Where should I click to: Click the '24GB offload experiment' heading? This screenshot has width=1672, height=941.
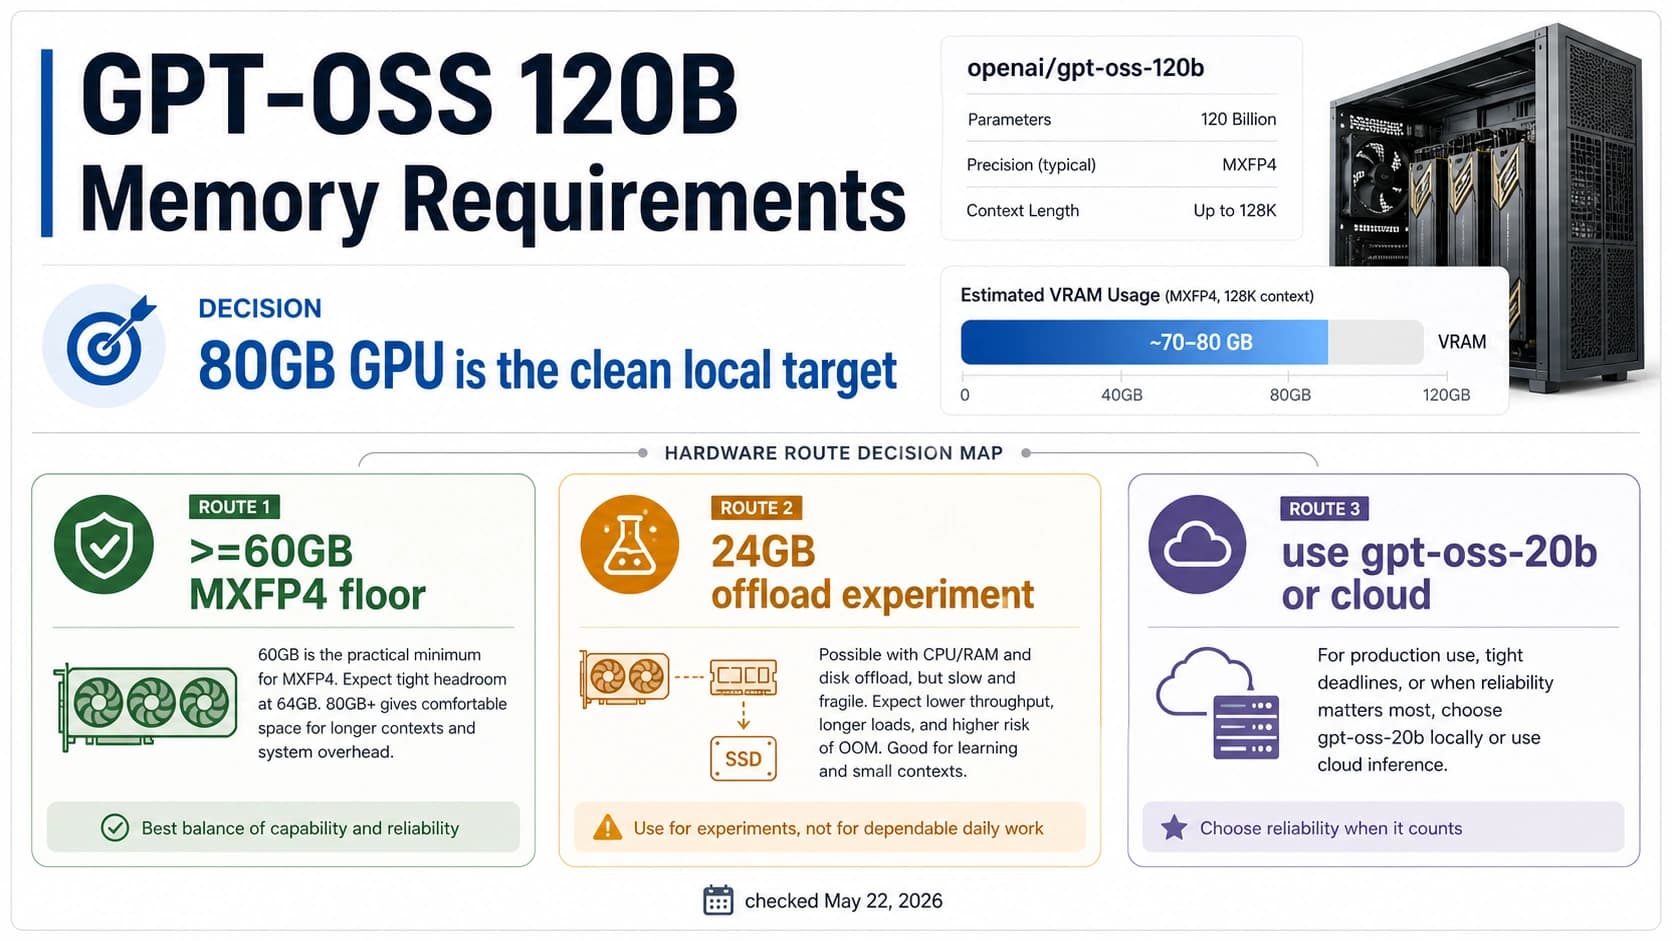point(872,573)
